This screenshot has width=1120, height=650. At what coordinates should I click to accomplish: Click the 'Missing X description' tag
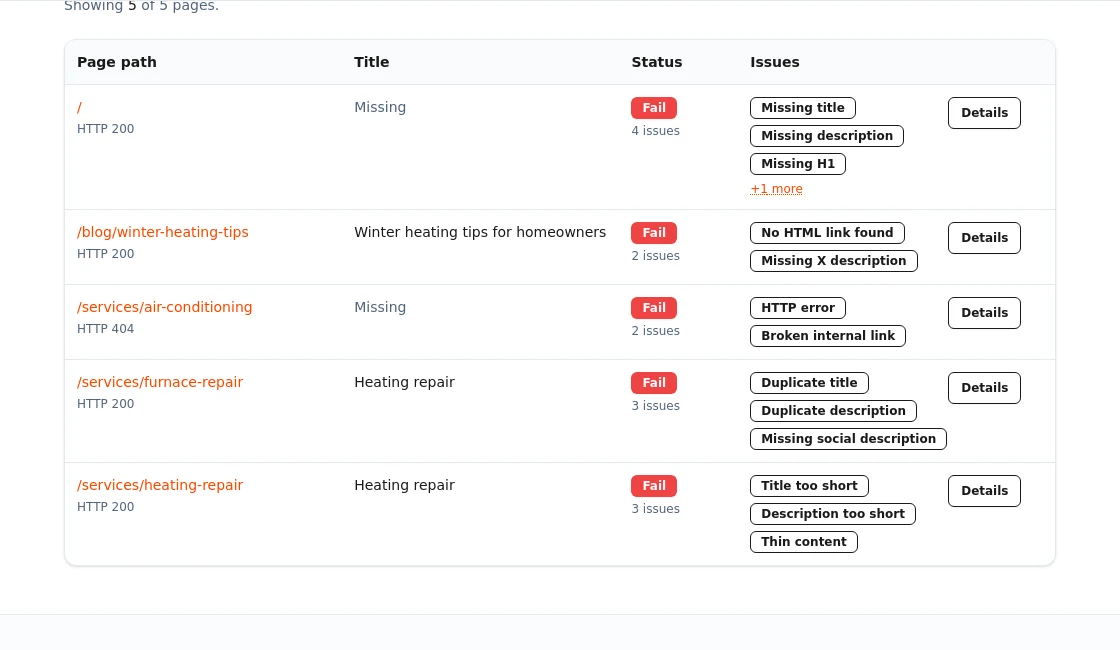click(834, 261)
